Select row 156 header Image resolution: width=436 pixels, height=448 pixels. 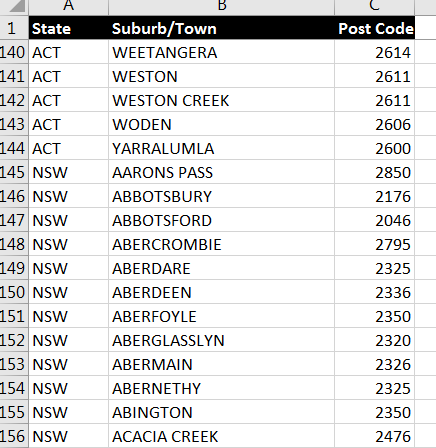click(14, 436)
